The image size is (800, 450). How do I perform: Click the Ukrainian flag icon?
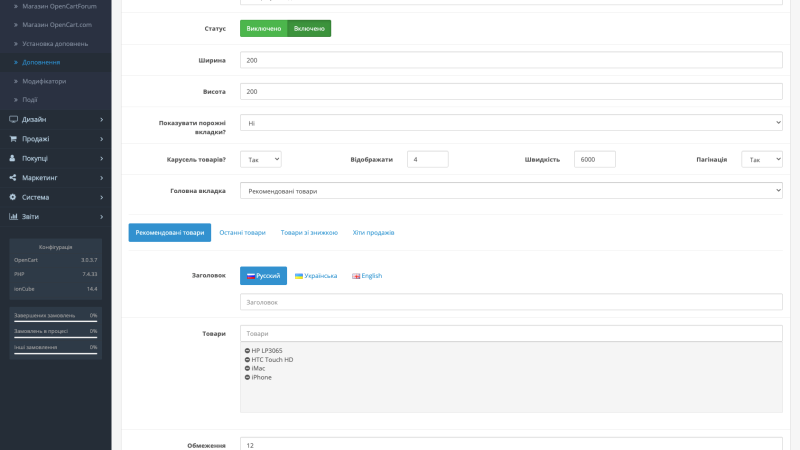(x=299, y=276)
